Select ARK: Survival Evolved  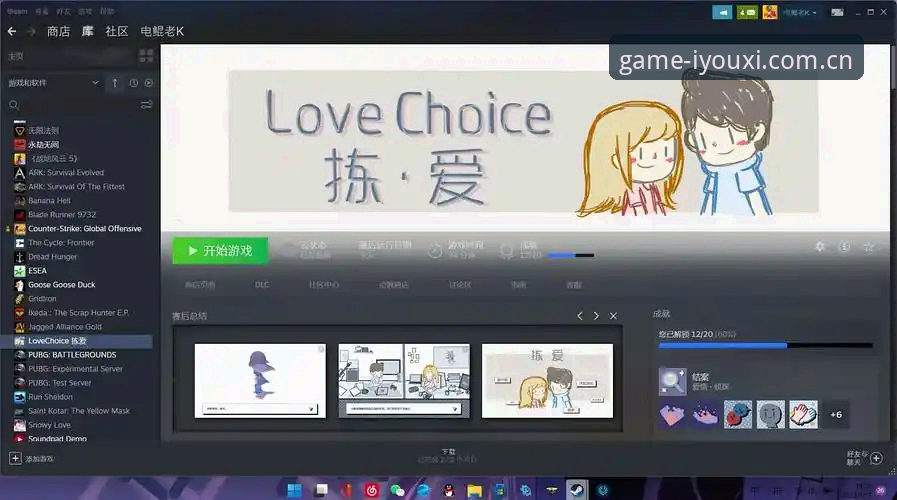pos(66,172)
